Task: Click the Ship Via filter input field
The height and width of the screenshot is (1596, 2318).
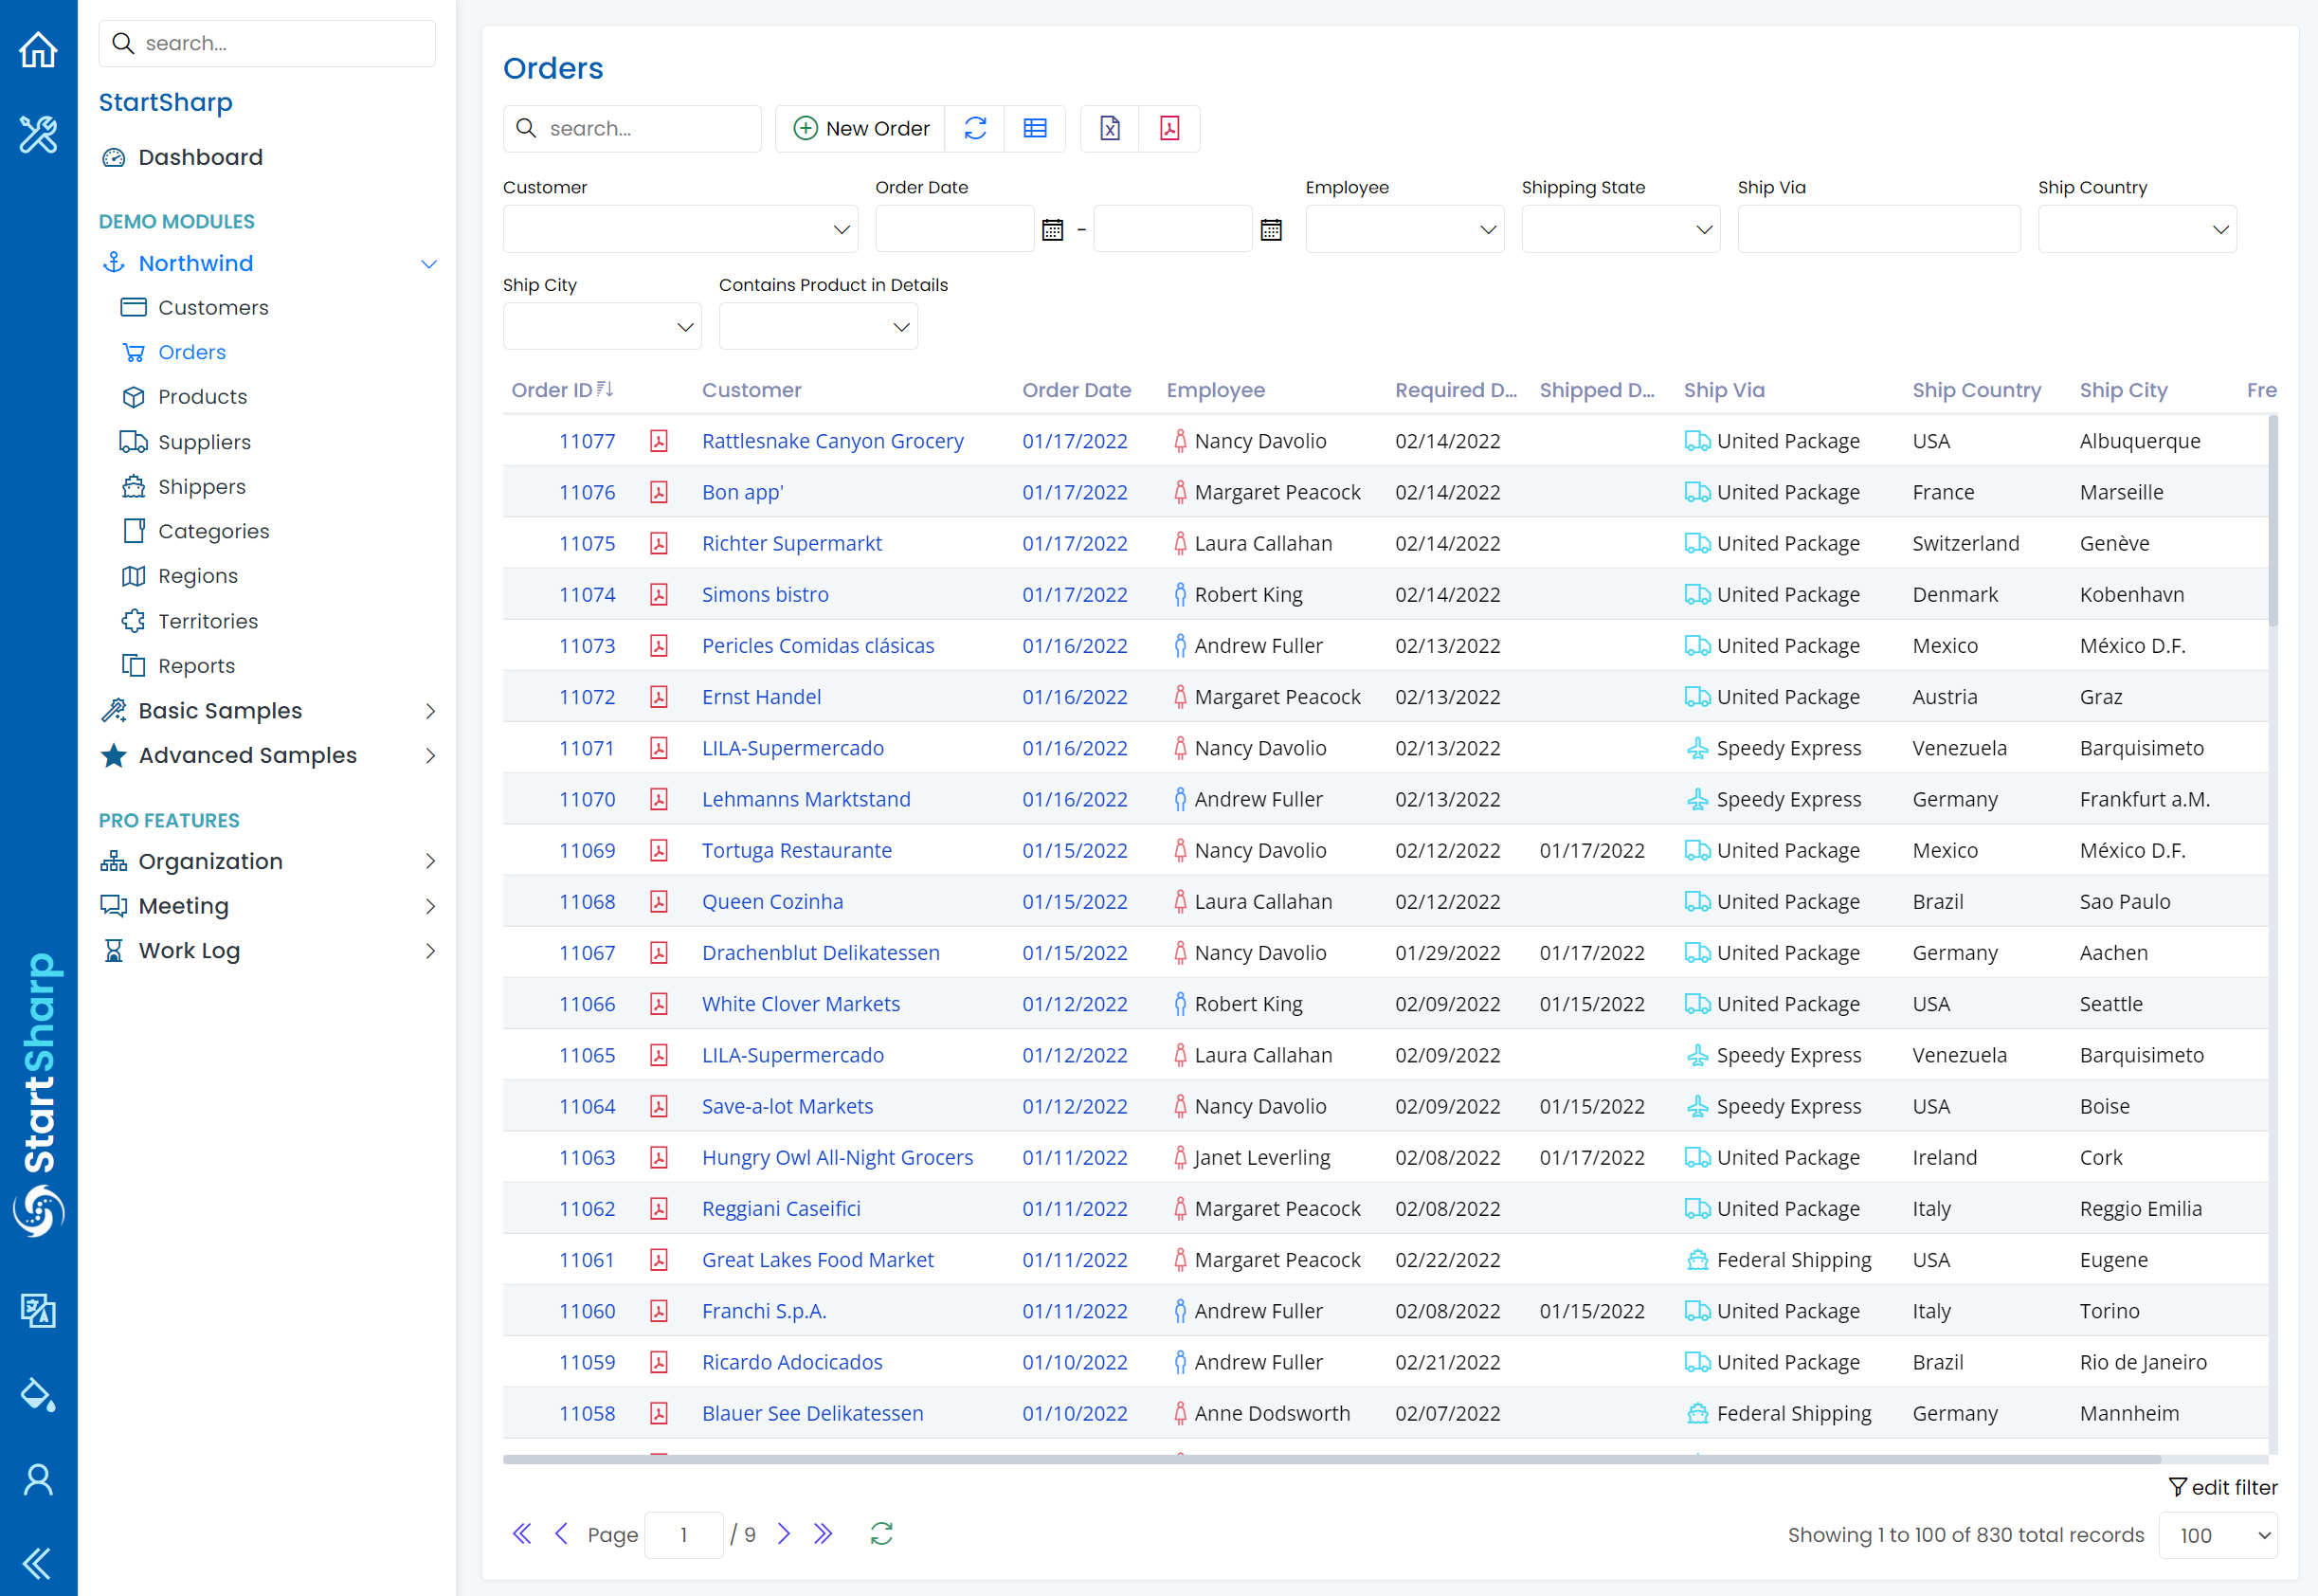Action: (x=1878, y=230)
